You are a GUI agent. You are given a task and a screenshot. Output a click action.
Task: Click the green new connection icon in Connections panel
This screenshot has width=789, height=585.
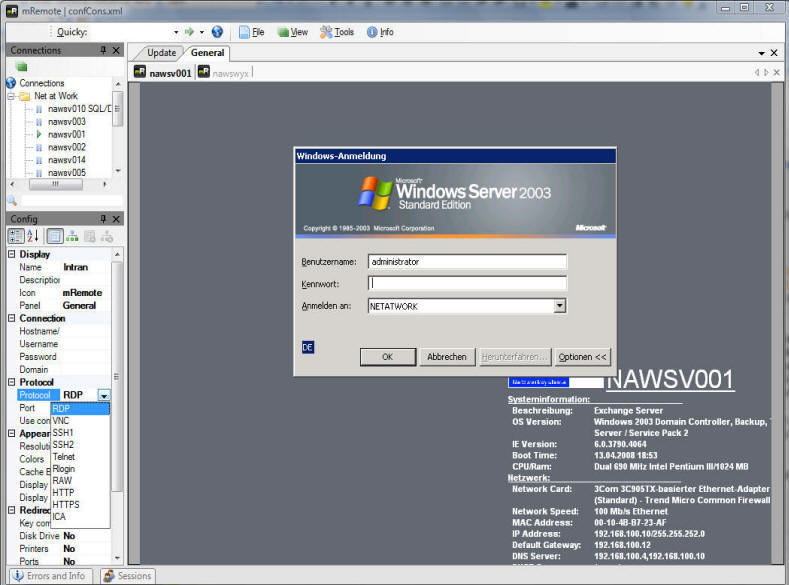click(21, 66)
